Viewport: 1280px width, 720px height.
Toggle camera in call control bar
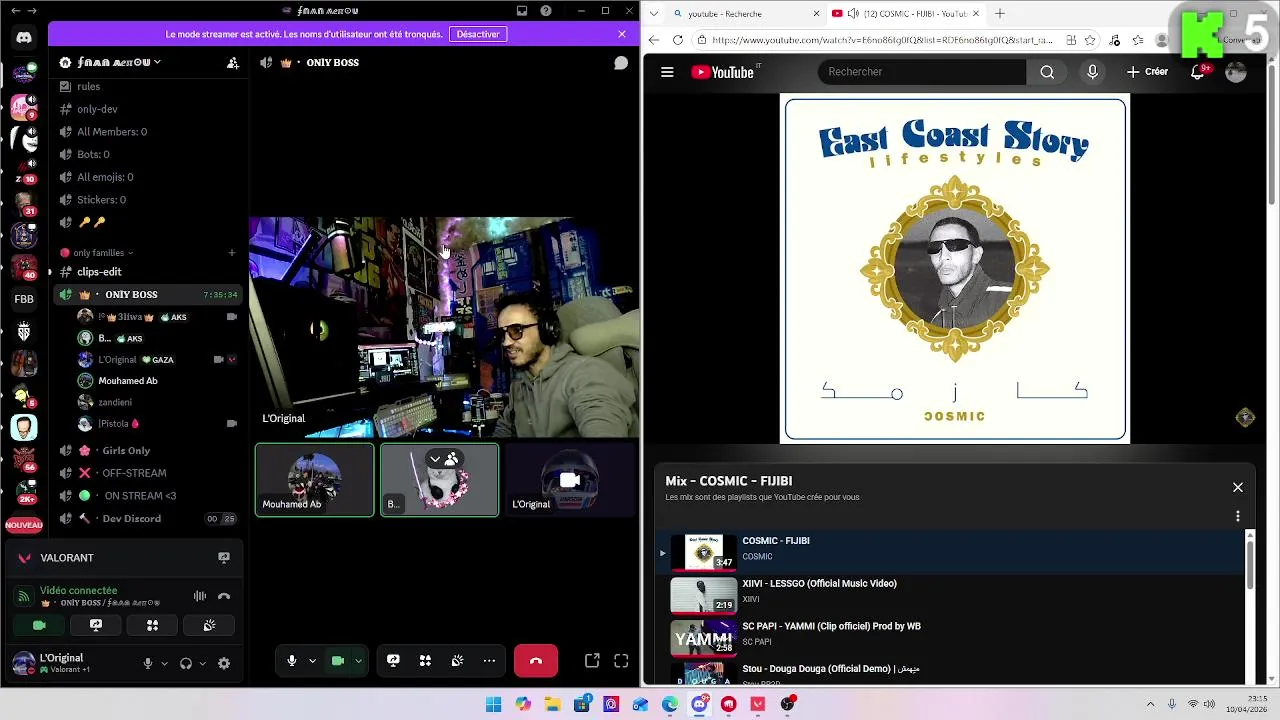coord(338,661)
